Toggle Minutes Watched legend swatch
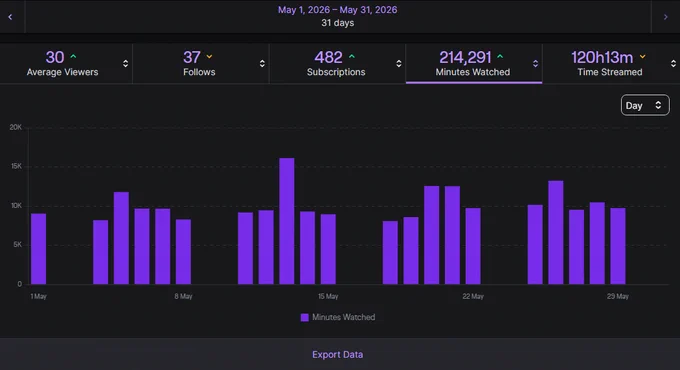The width and height of the screenshot is (680, 370). [304, 318]
